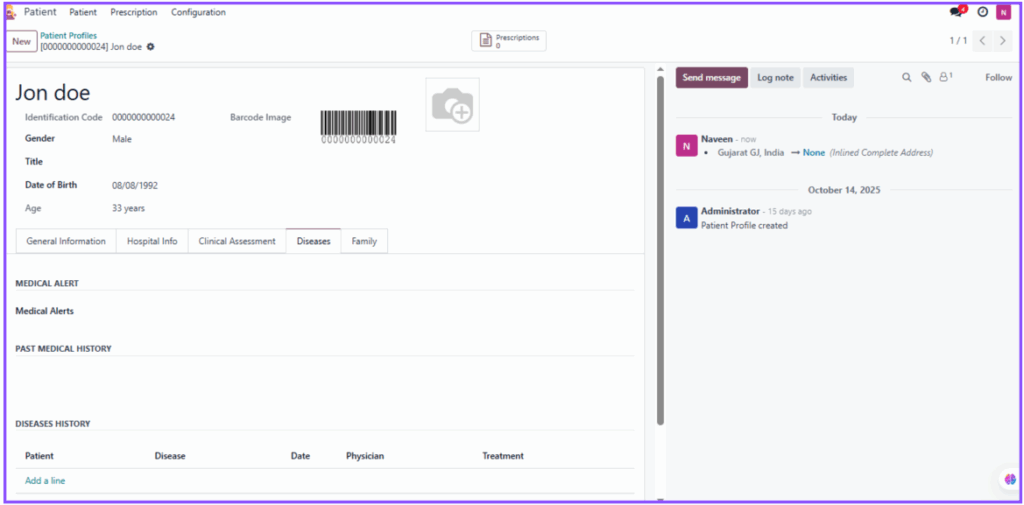
Task: Search messages with the magnifier icon
Action: coord(907,77)
